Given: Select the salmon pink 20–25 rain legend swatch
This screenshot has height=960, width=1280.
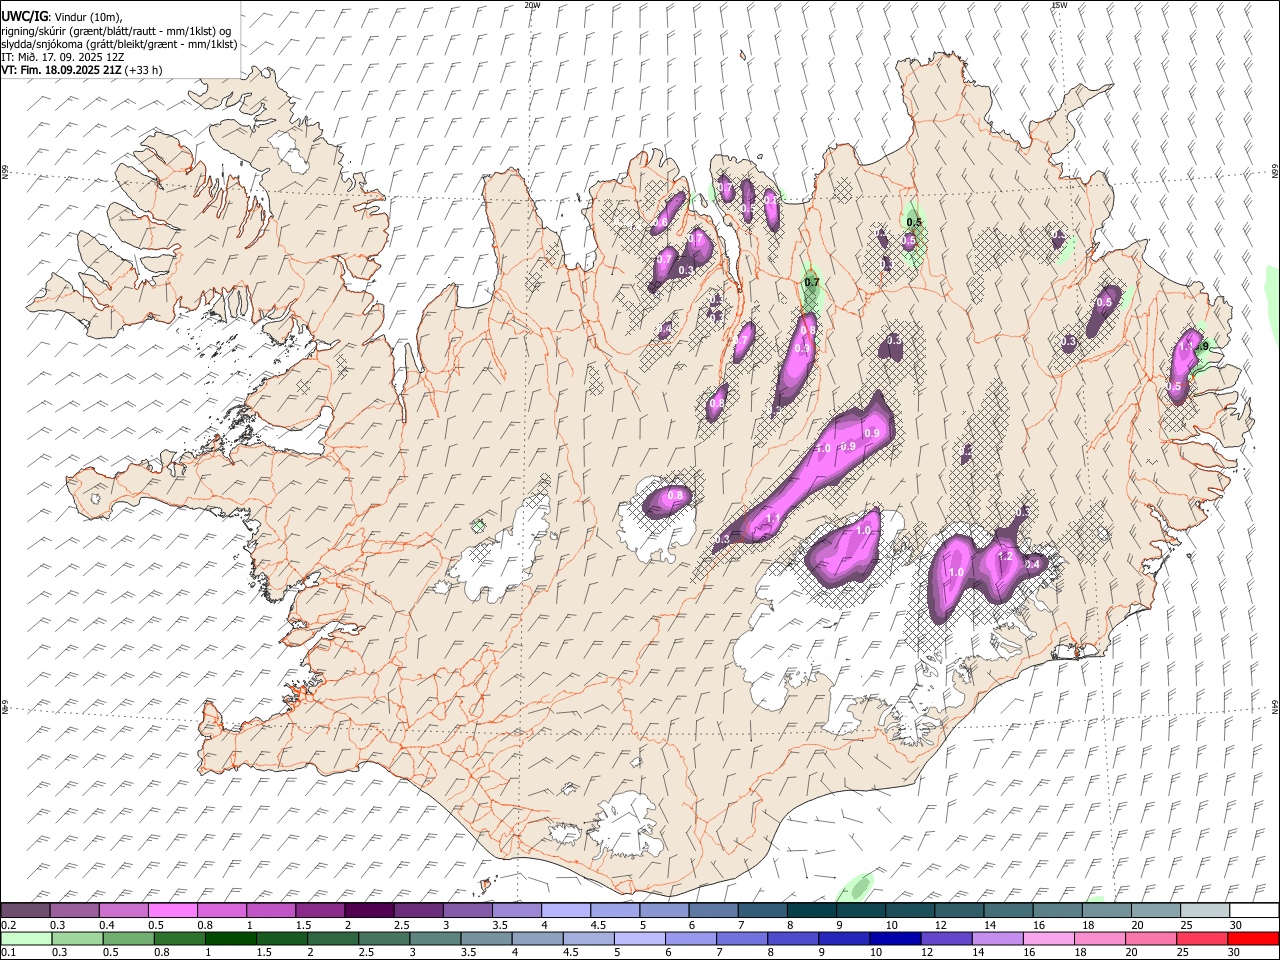Looking at the screenshot, I should 1151,938.
